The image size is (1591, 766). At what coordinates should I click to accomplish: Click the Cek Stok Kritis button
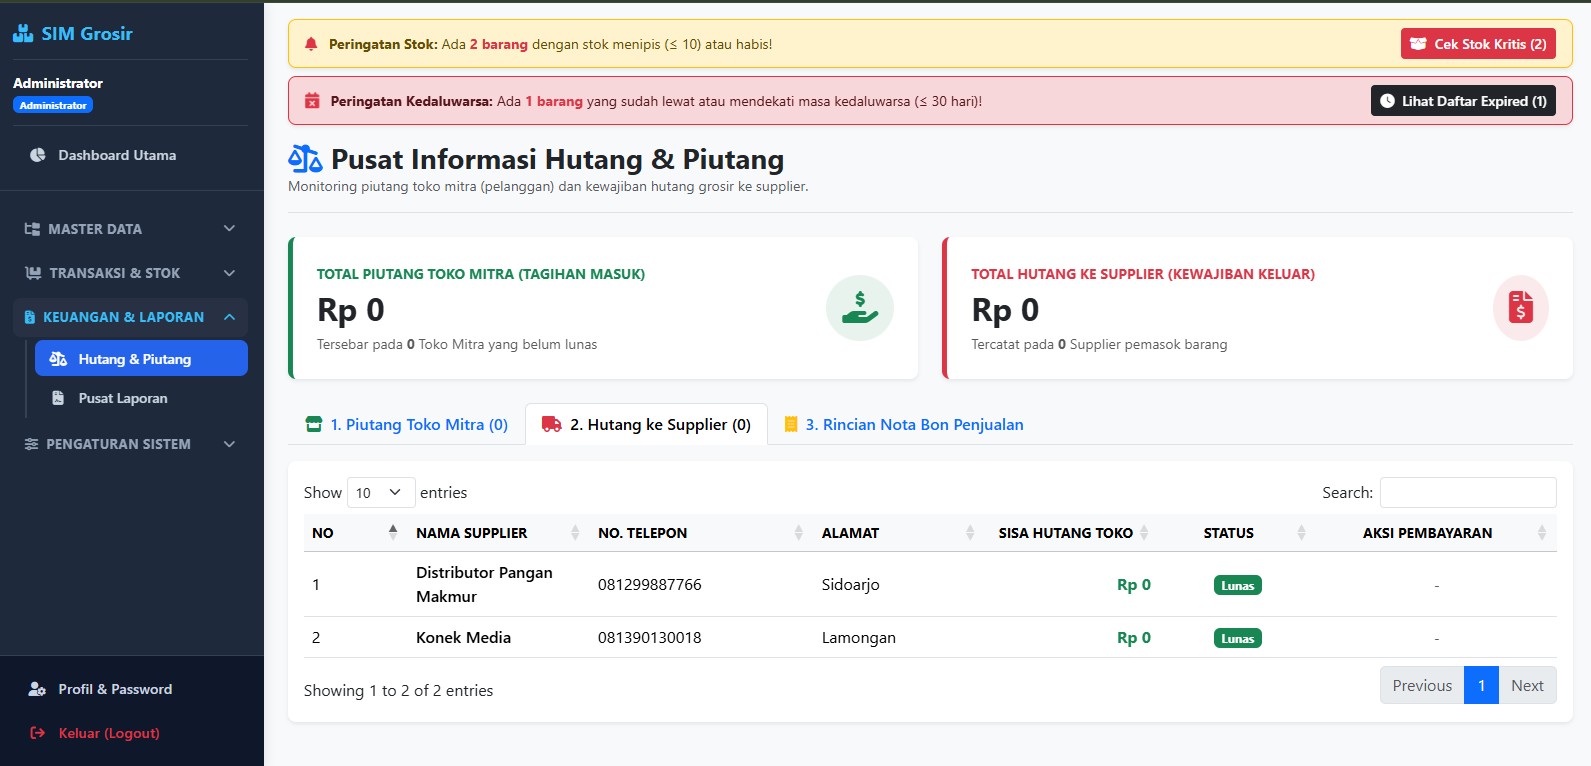(x=1478, y=44)
